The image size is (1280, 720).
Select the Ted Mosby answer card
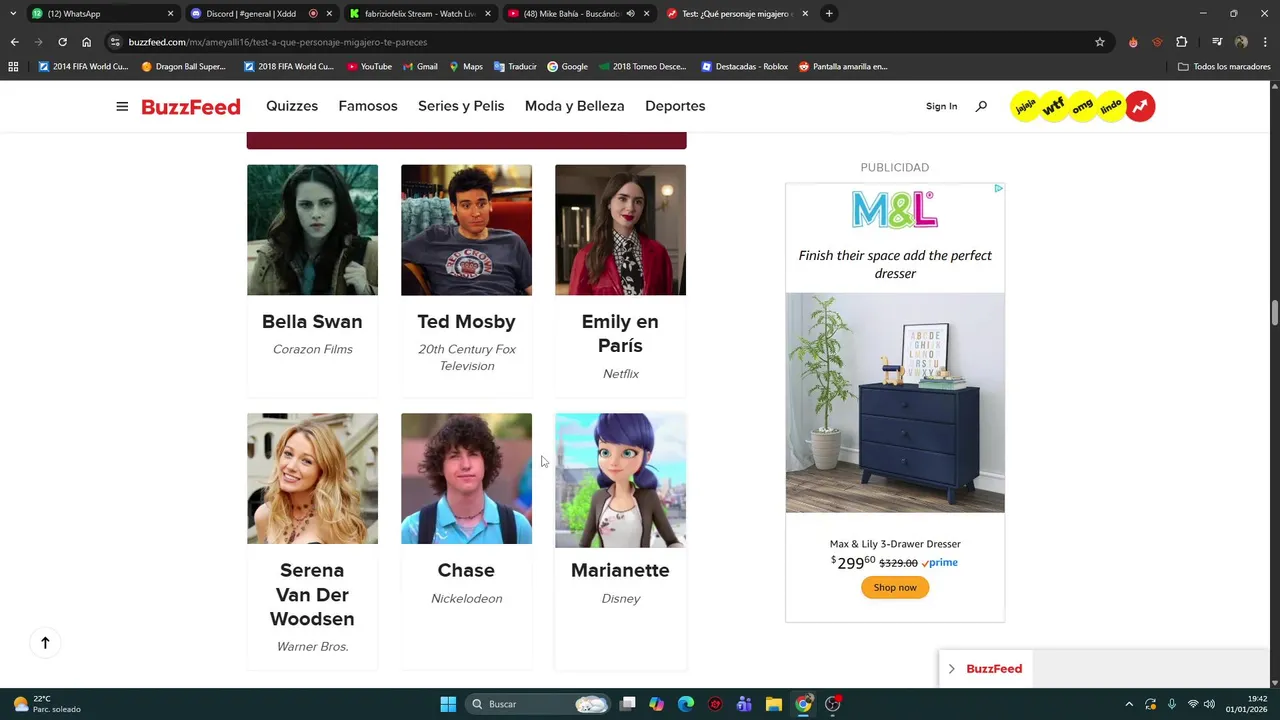pyautogui.click(x=466, y=280)
